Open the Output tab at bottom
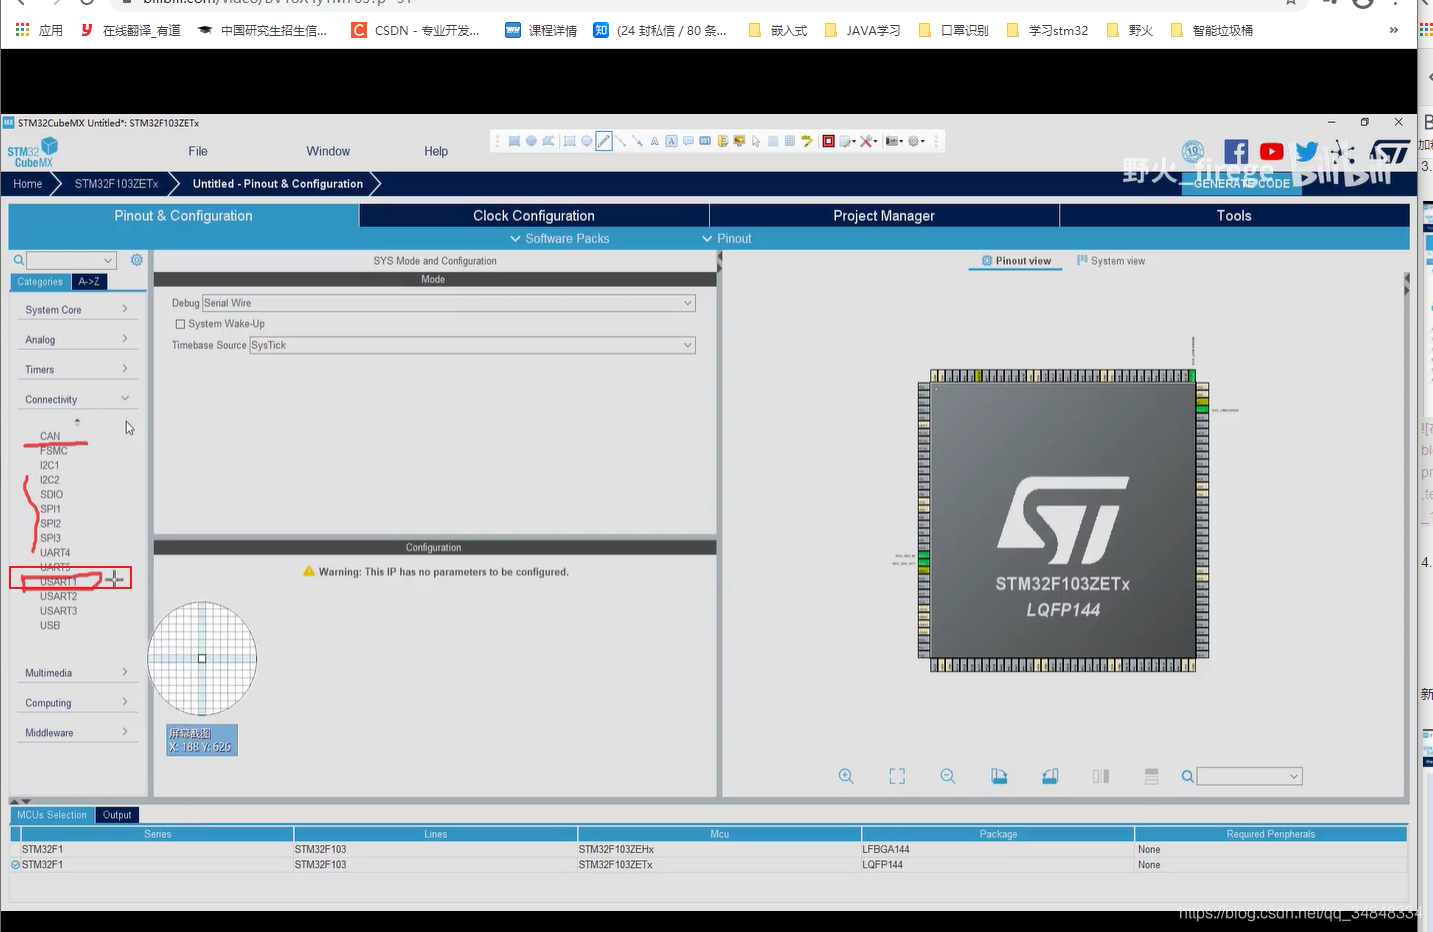Image resolution: width=1433 pixels, height=932 pixels. (x=117, y=815)
